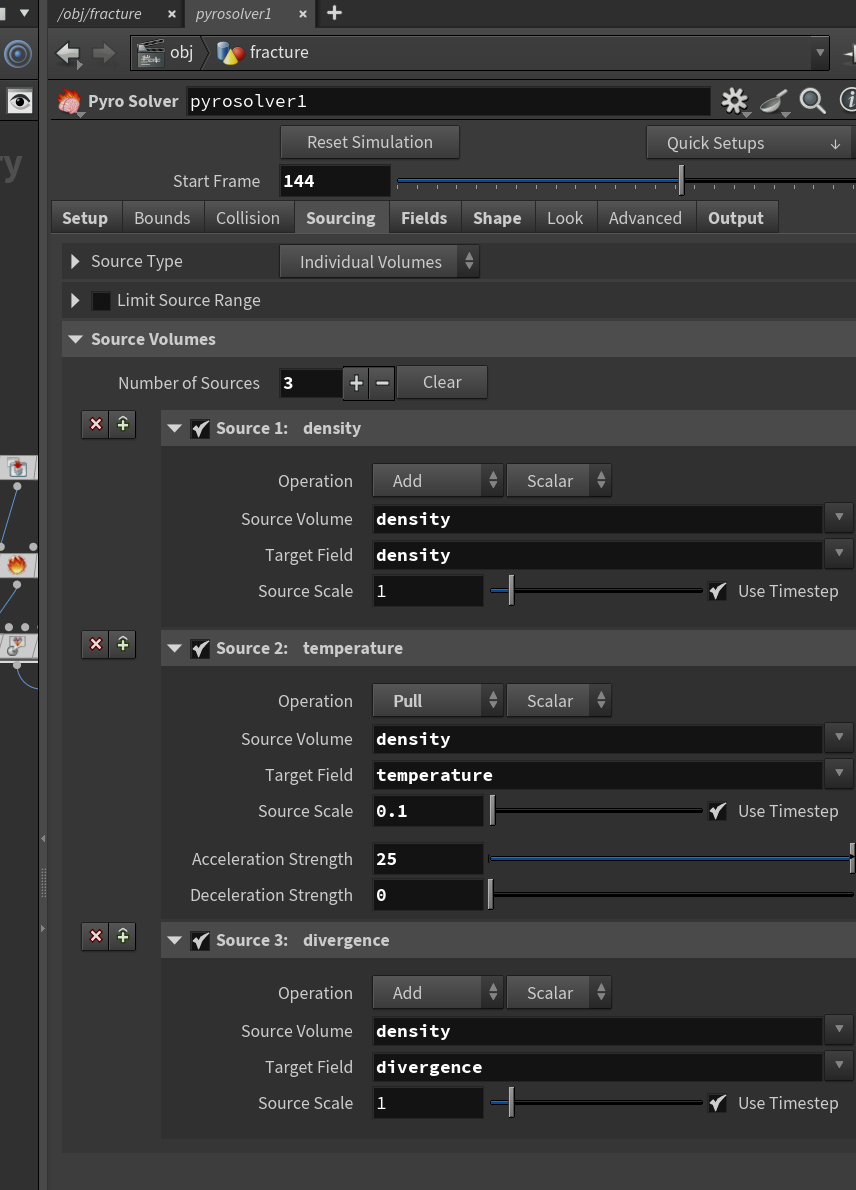Click the magnifier search parameters icon
Image resolution: width=856 pixels, height=1190 pixels.
(x=812, y=101)
